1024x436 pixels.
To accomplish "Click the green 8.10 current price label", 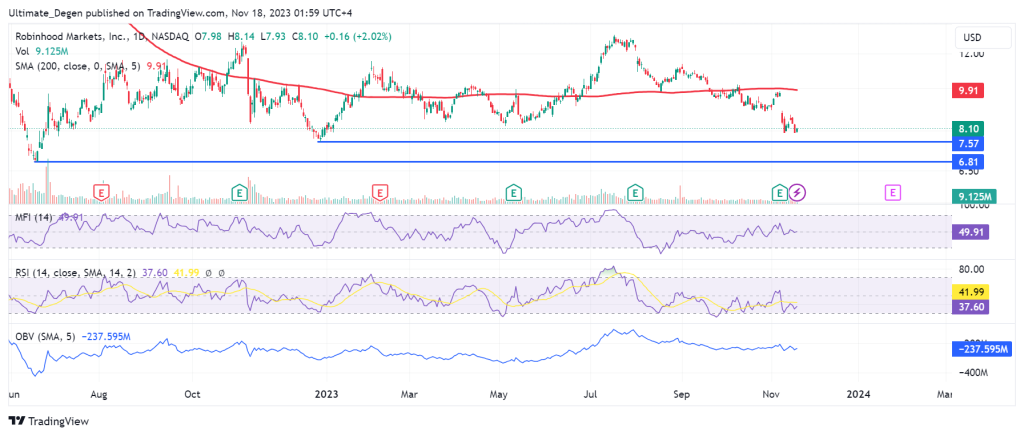I will coord(969,129).
